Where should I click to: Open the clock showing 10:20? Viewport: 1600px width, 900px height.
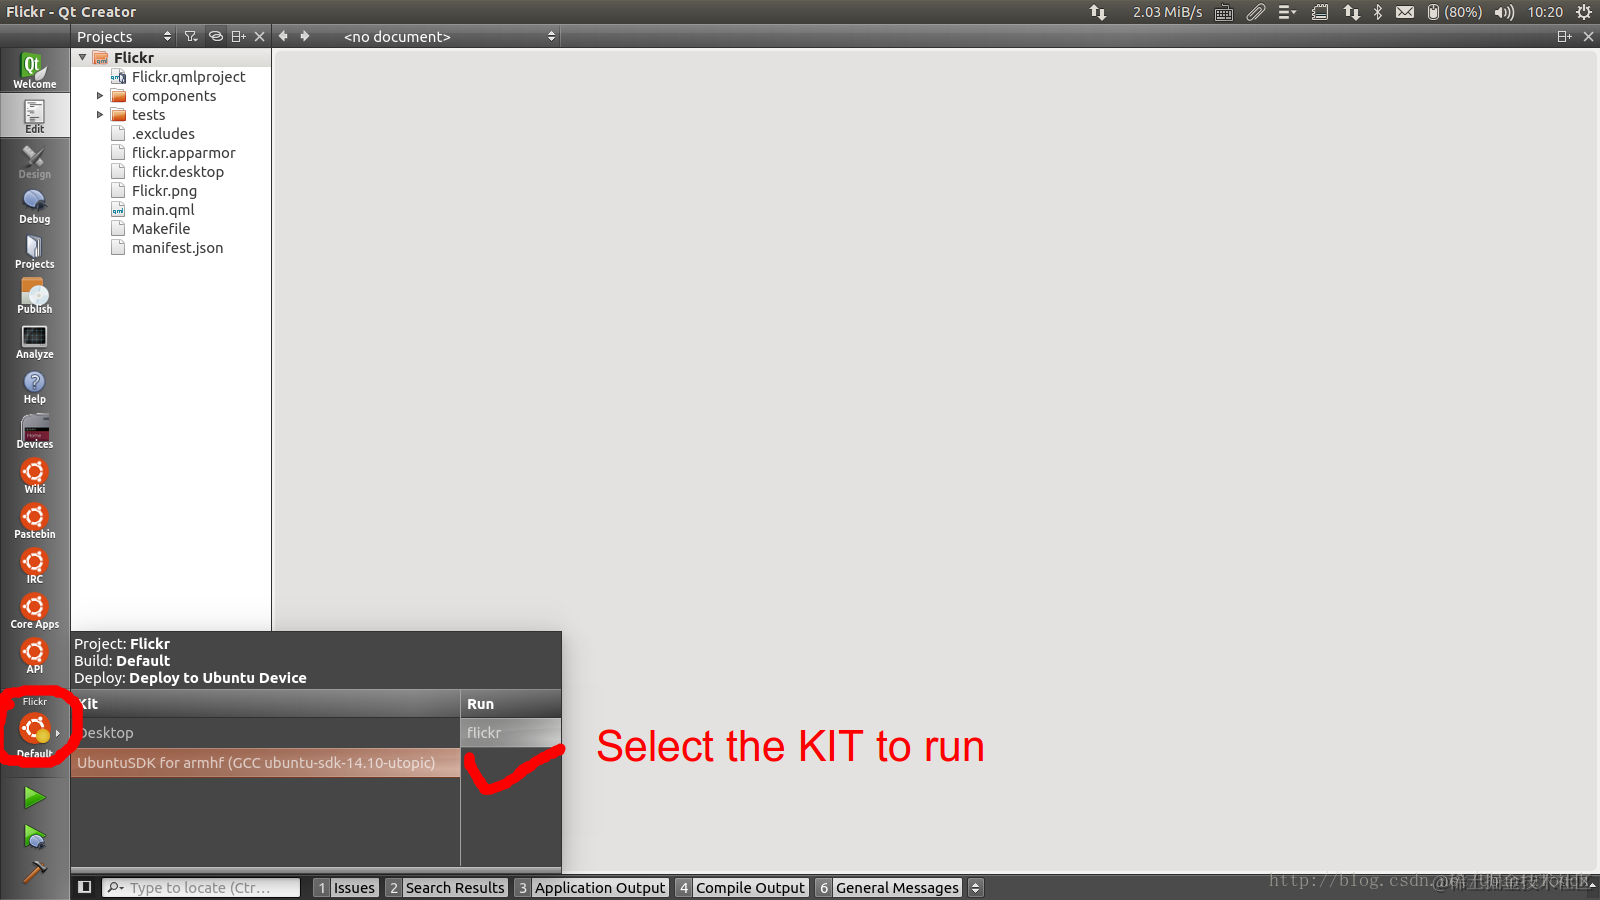(x=1545, y=12)
